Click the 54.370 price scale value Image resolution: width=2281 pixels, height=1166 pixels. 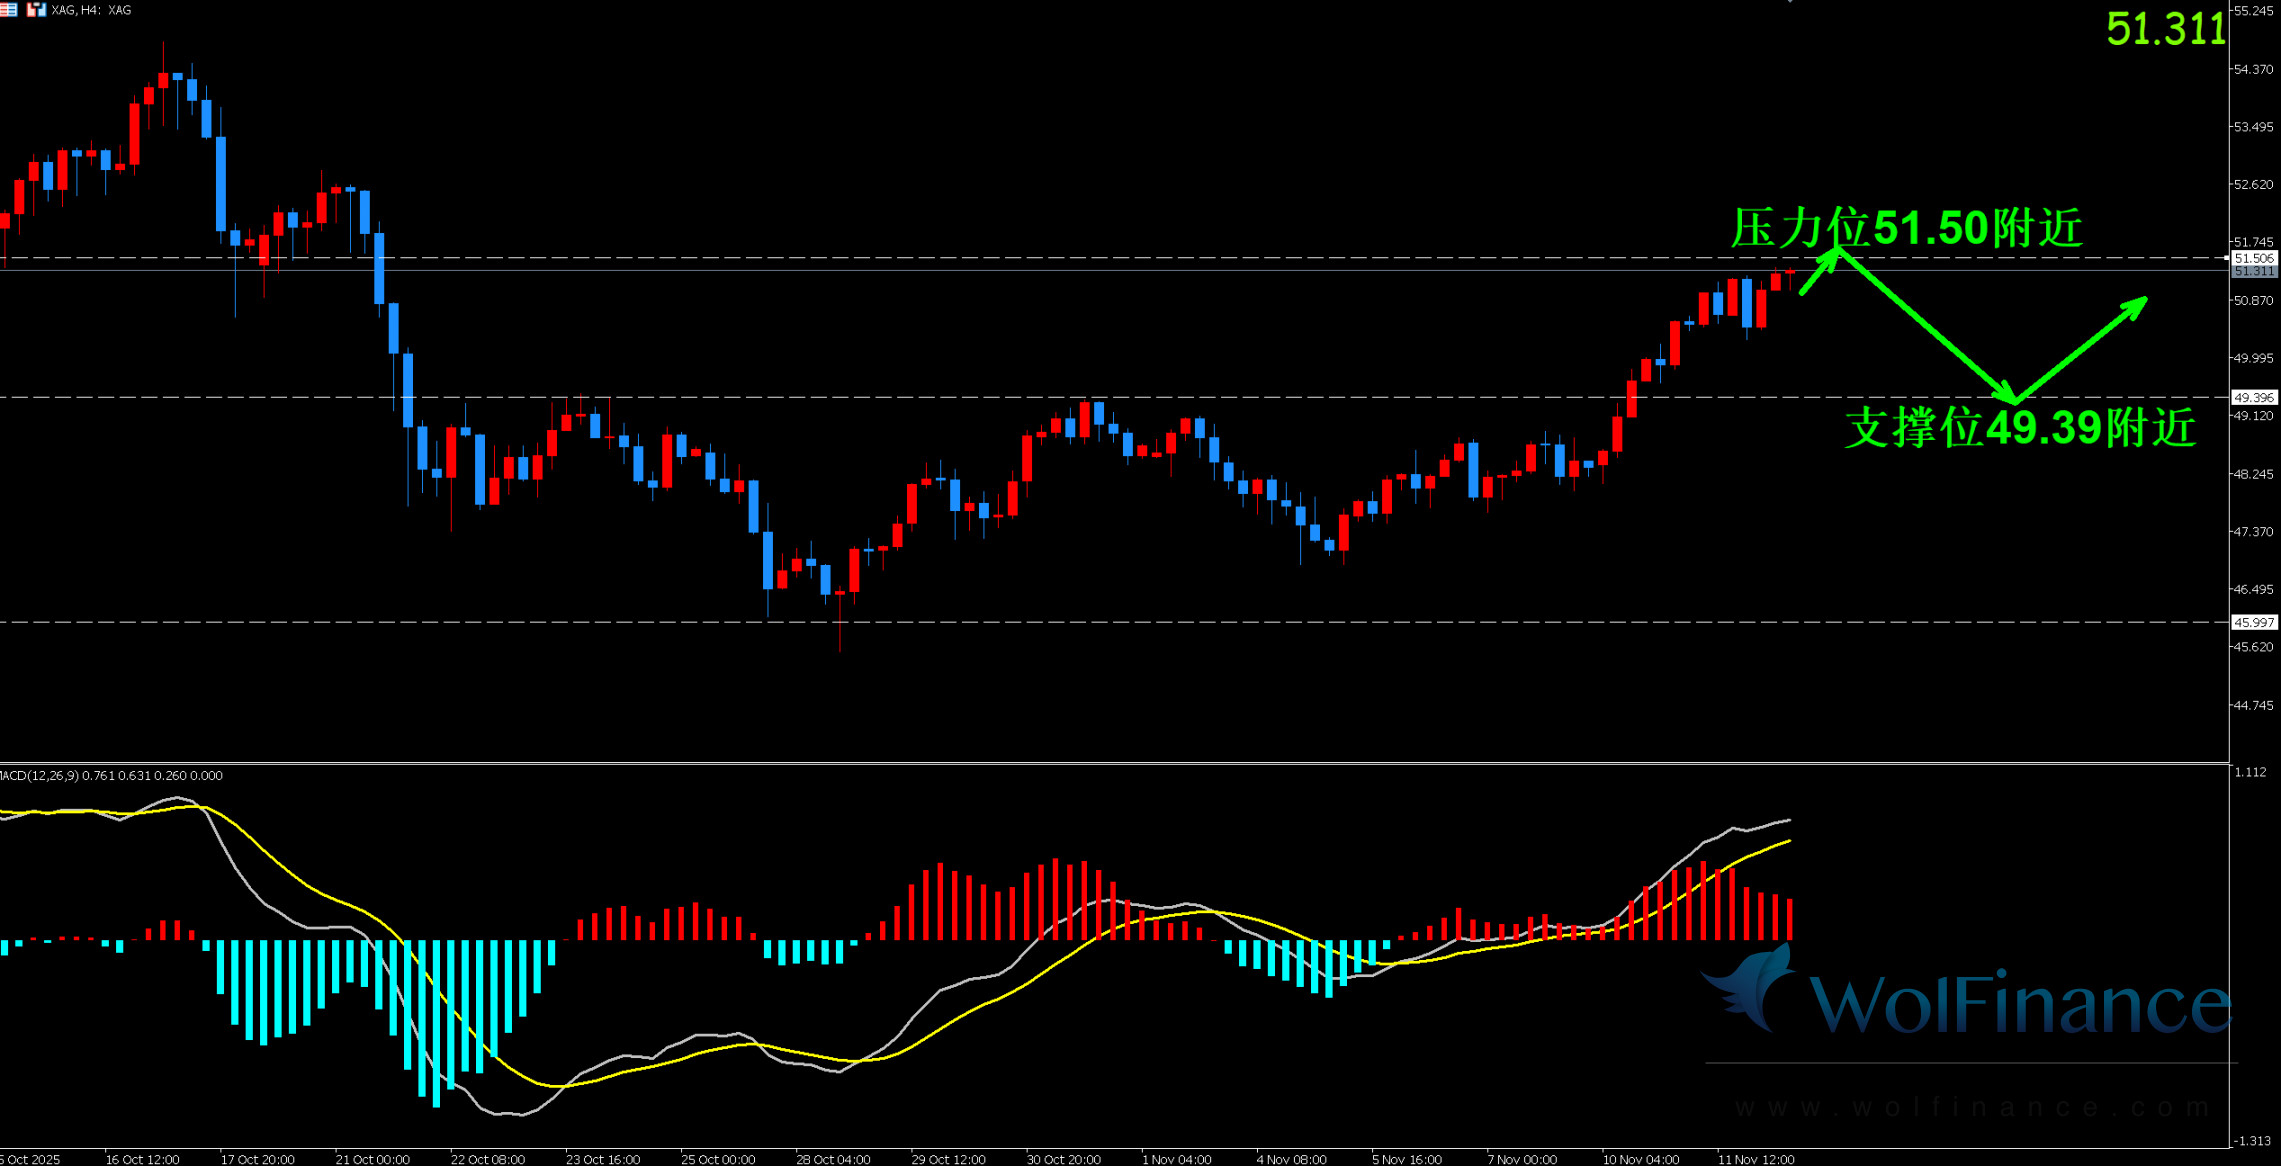coord(2253,69)
